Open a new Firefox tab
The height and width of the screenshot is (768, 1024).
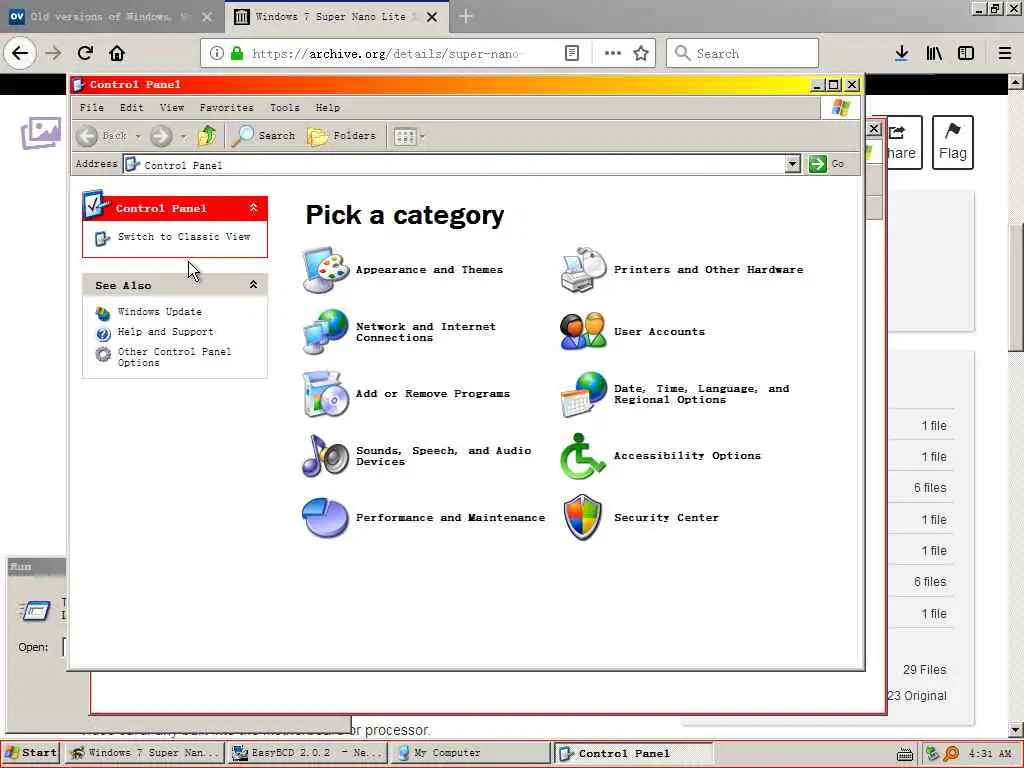(x=466, y=17)
